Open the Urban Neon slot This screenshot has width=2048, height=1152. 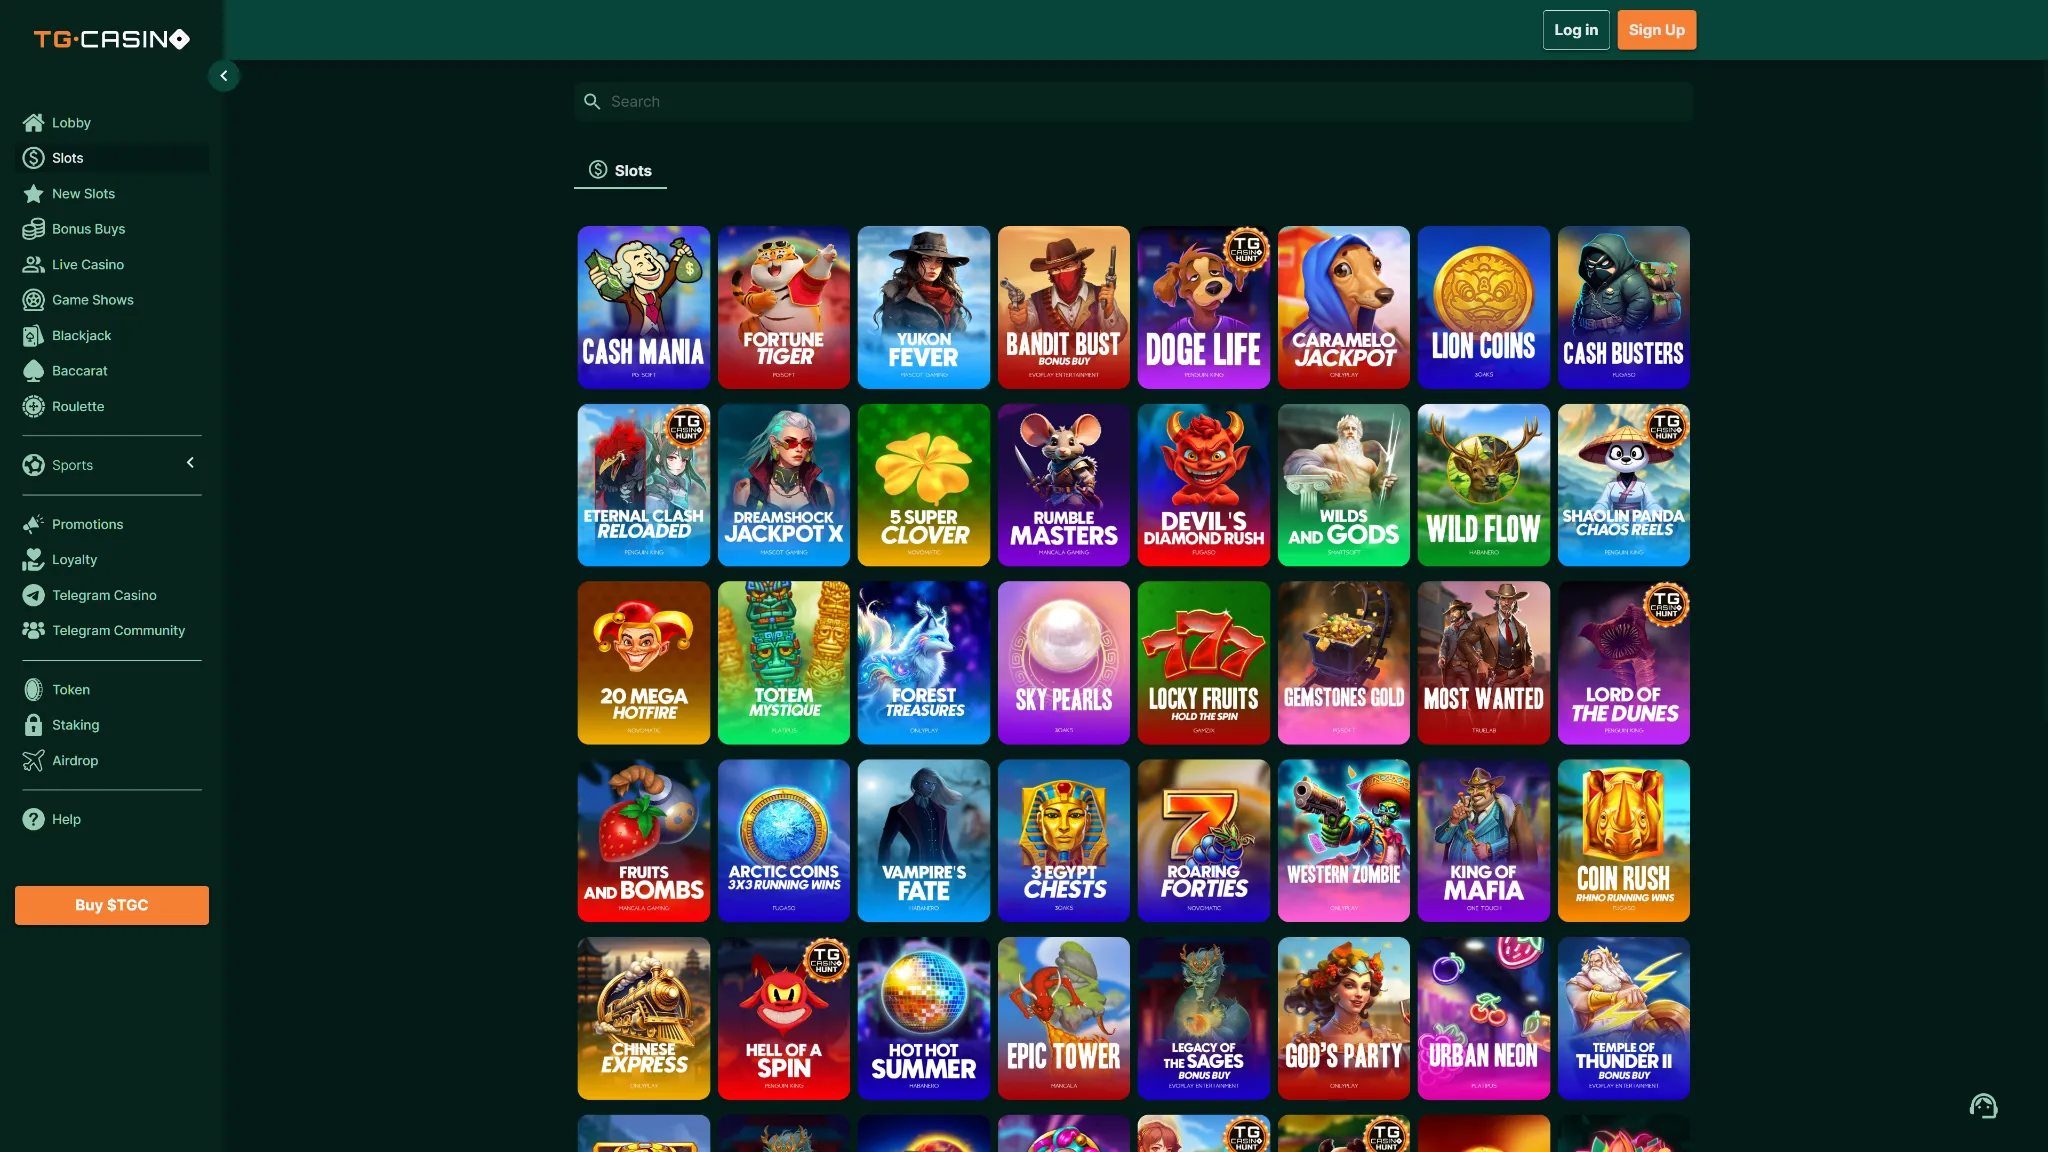click(x=1484, y=1018)
